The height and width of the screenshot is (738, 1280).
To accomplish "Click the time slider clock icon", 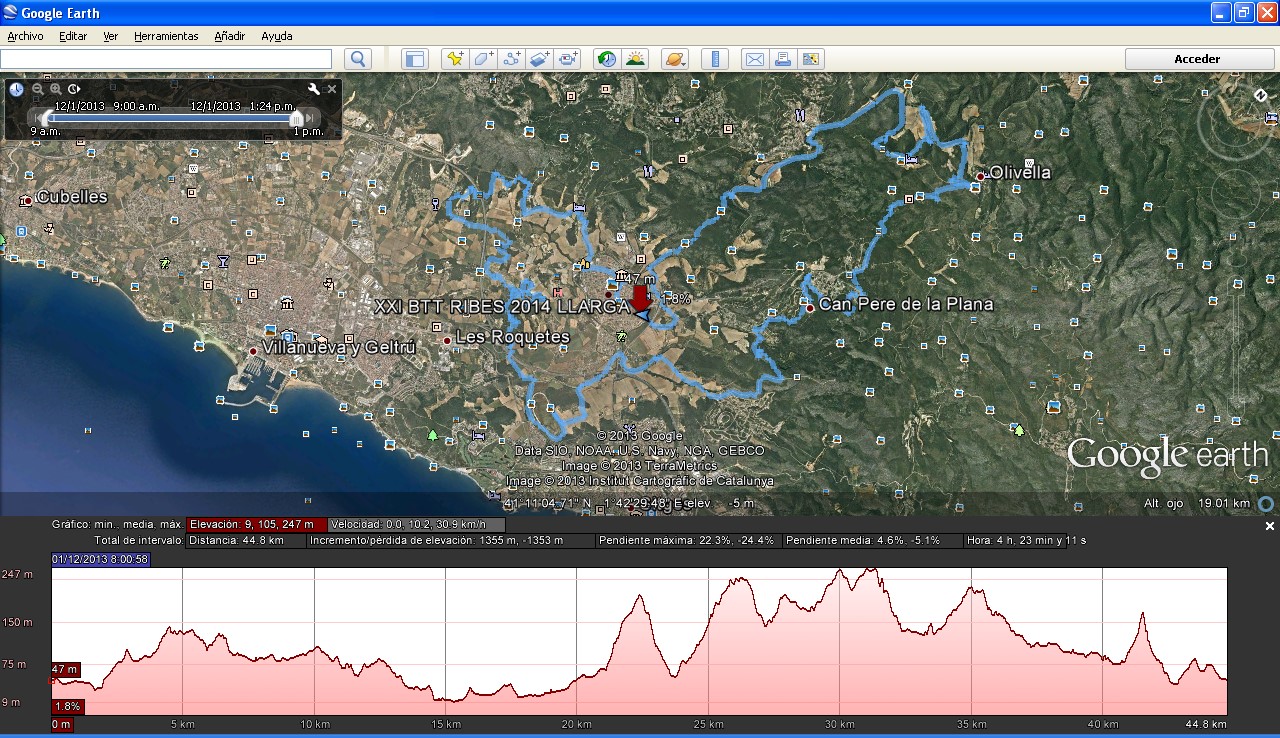I will pos(16,89).
